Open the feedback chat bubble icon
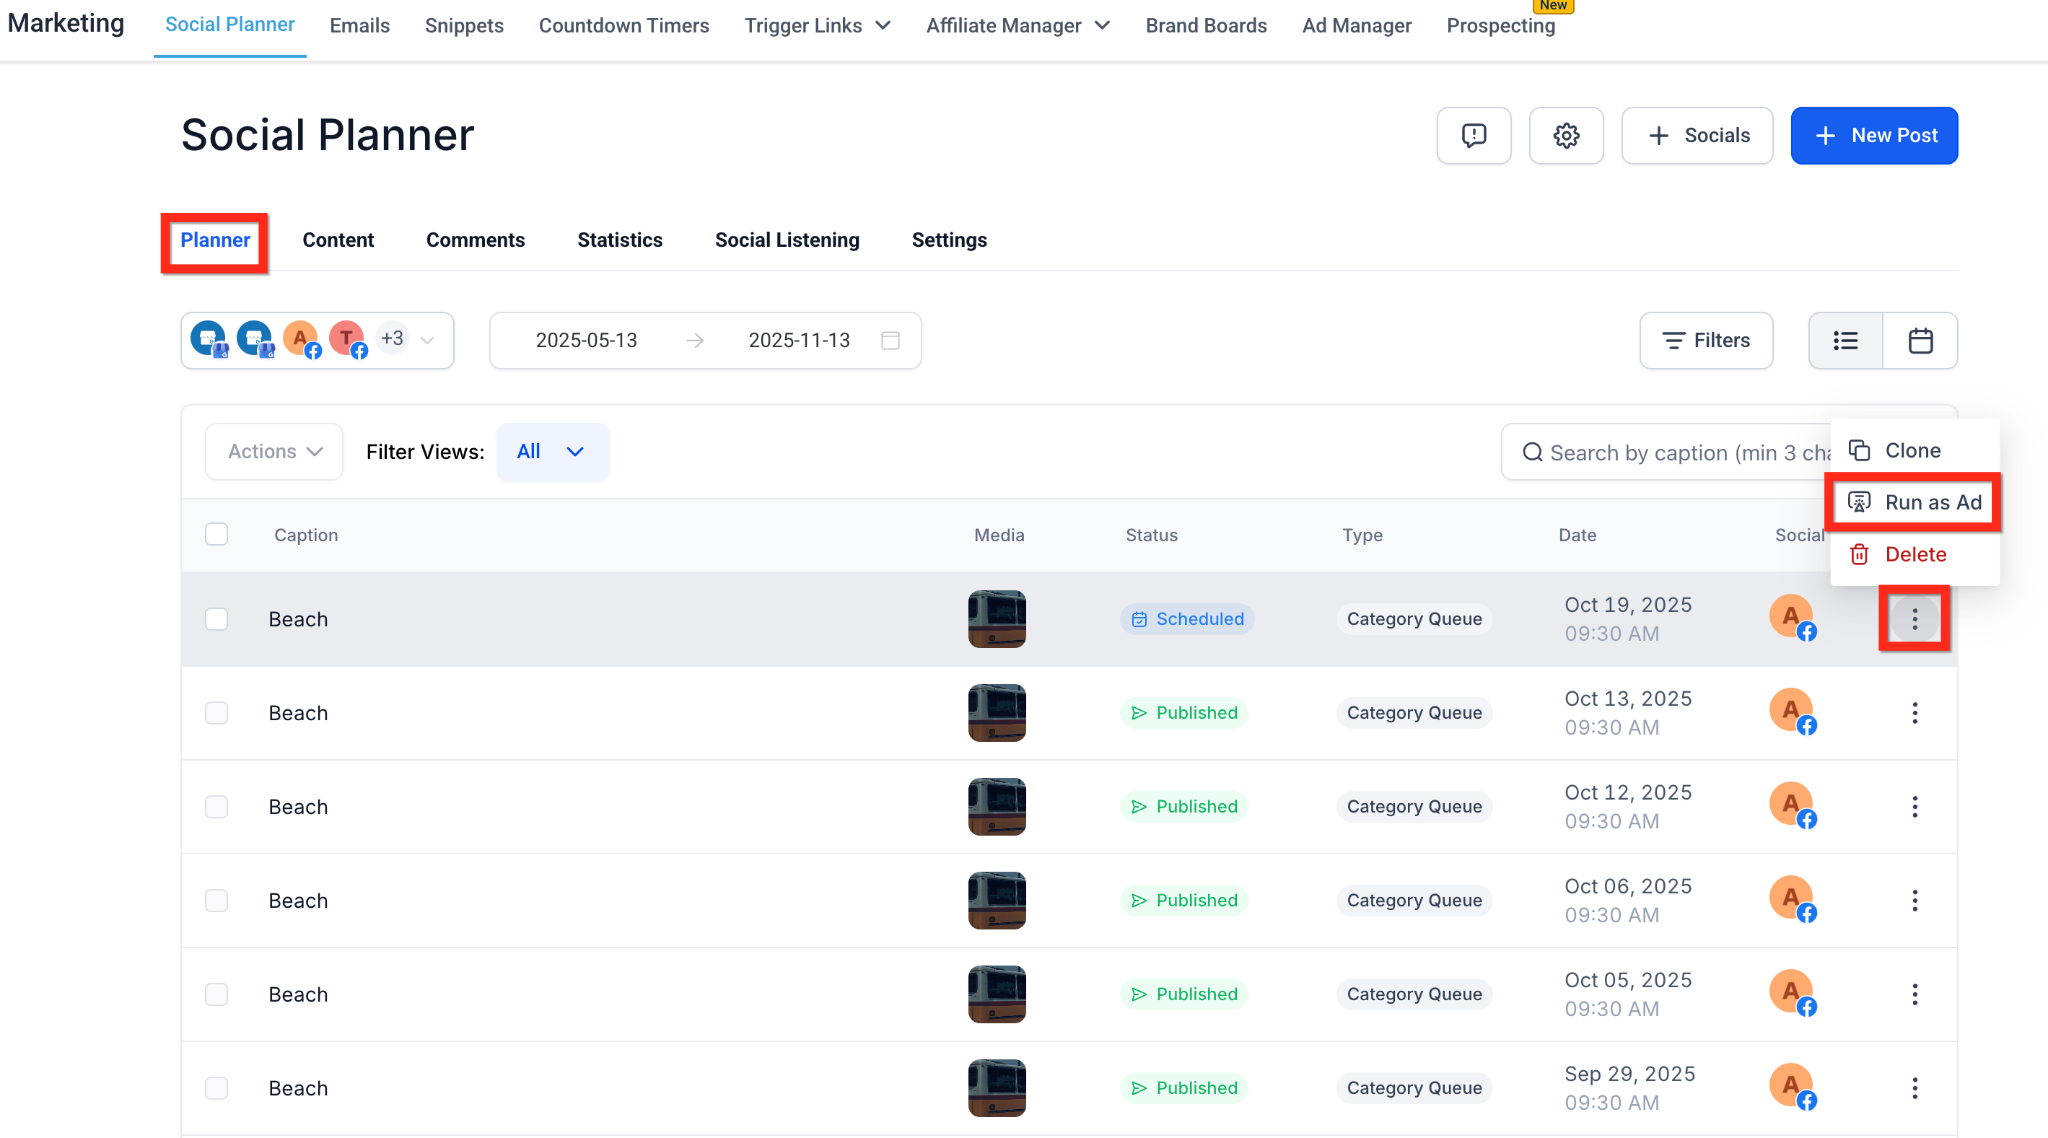 pos(1473,135)
